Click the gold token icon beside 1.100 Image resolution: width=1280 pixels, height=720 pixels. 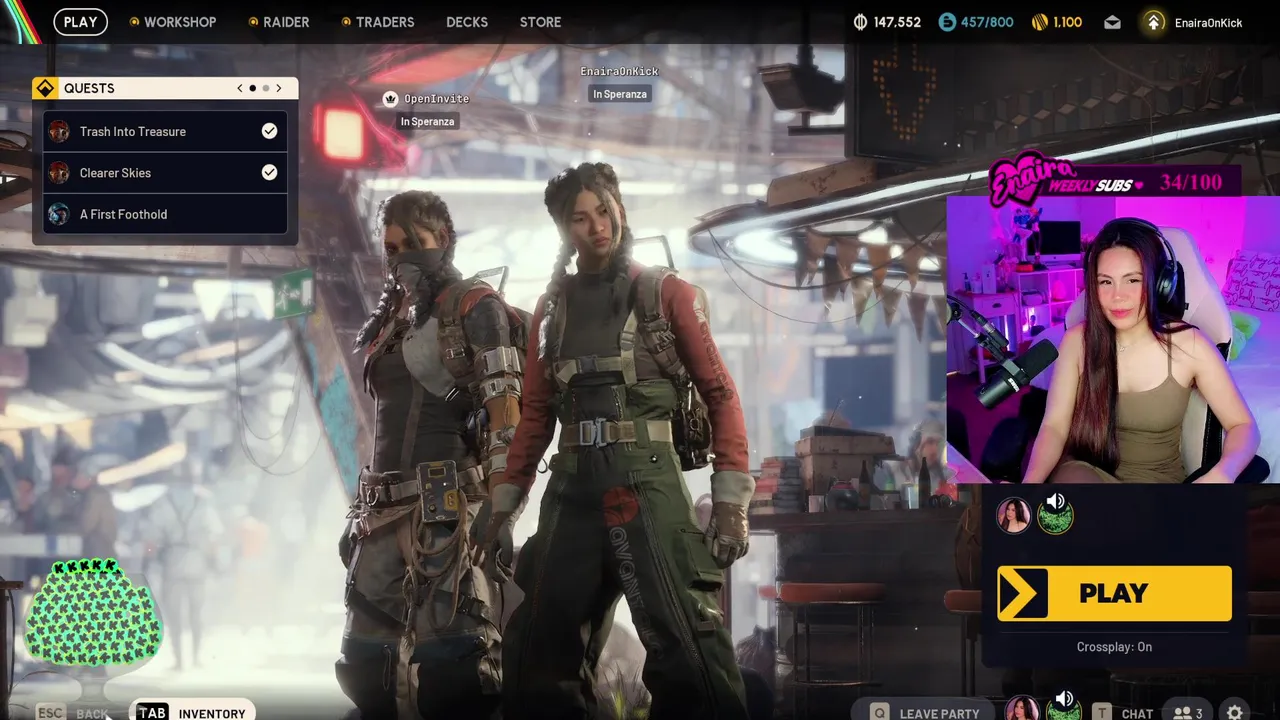(1039, 22)
